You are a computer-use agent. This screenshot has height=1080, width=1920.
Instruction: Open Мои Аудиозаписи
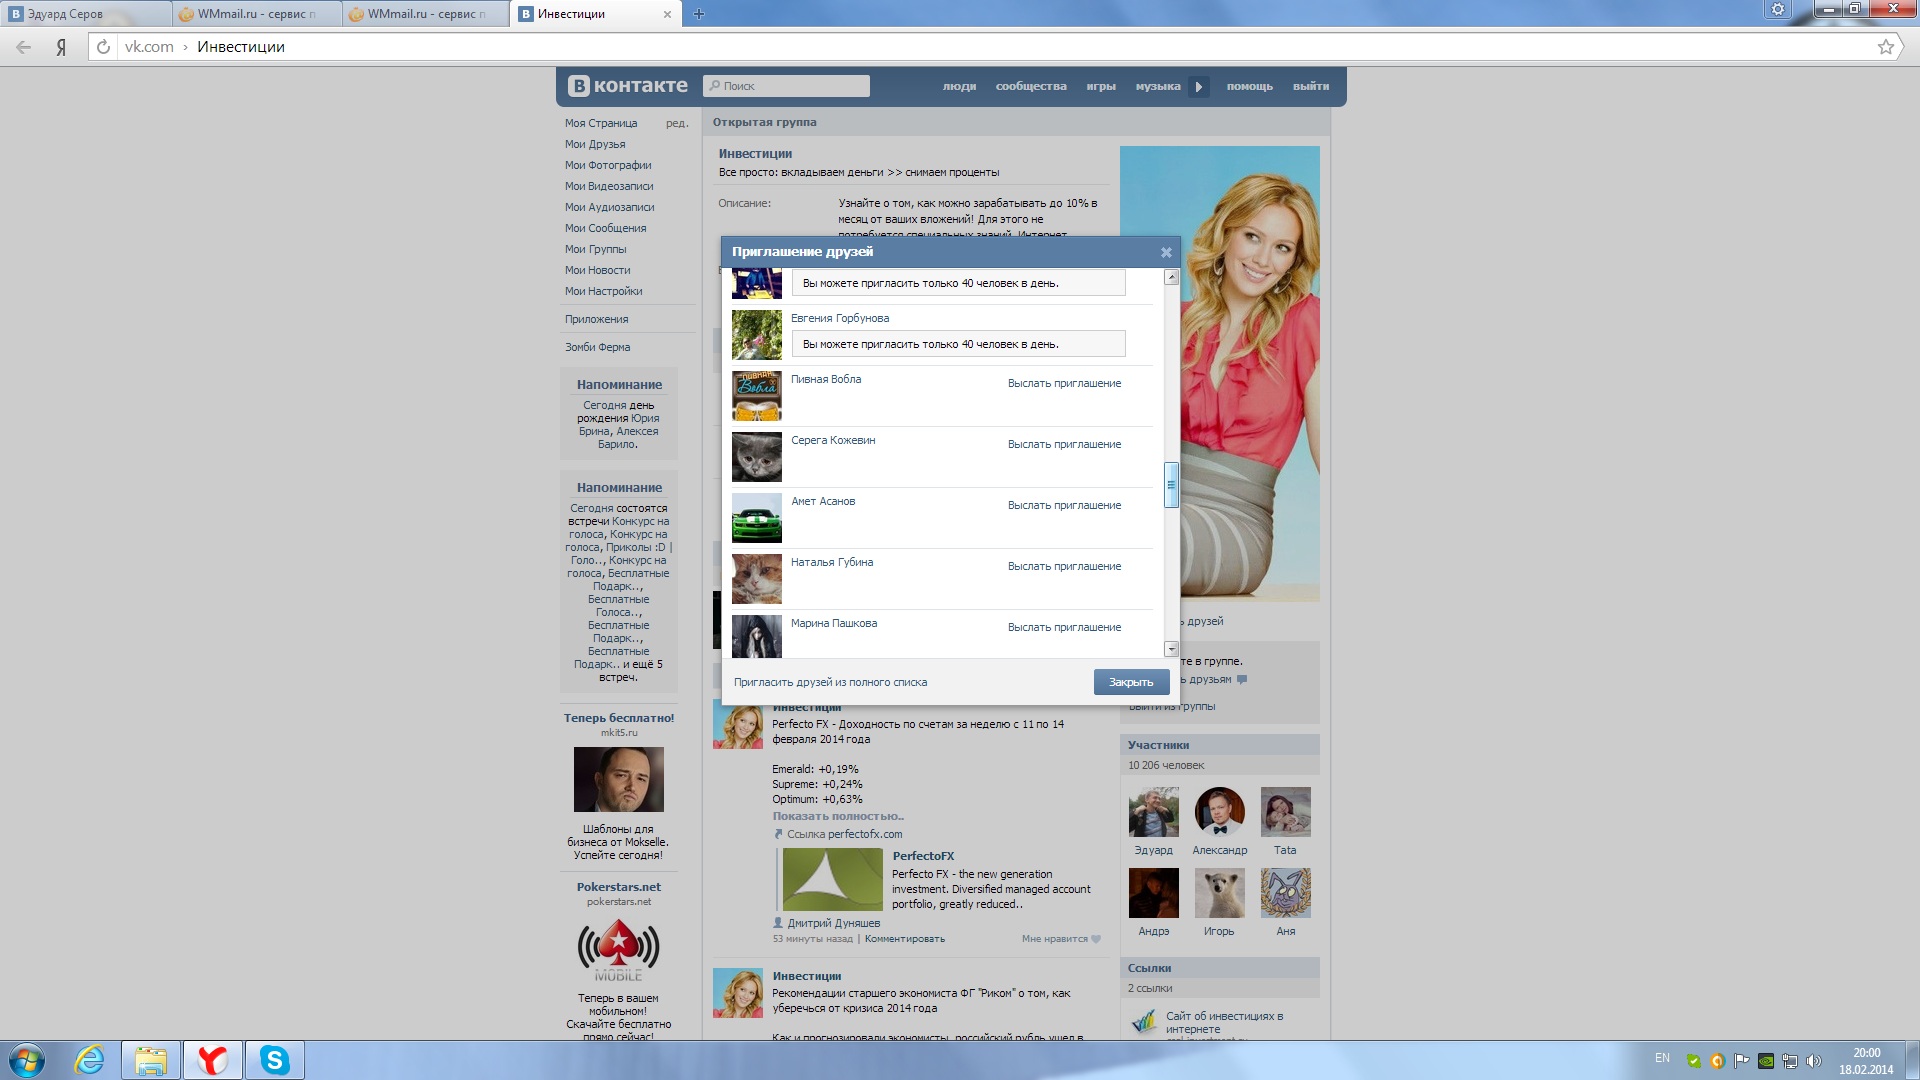609,207
